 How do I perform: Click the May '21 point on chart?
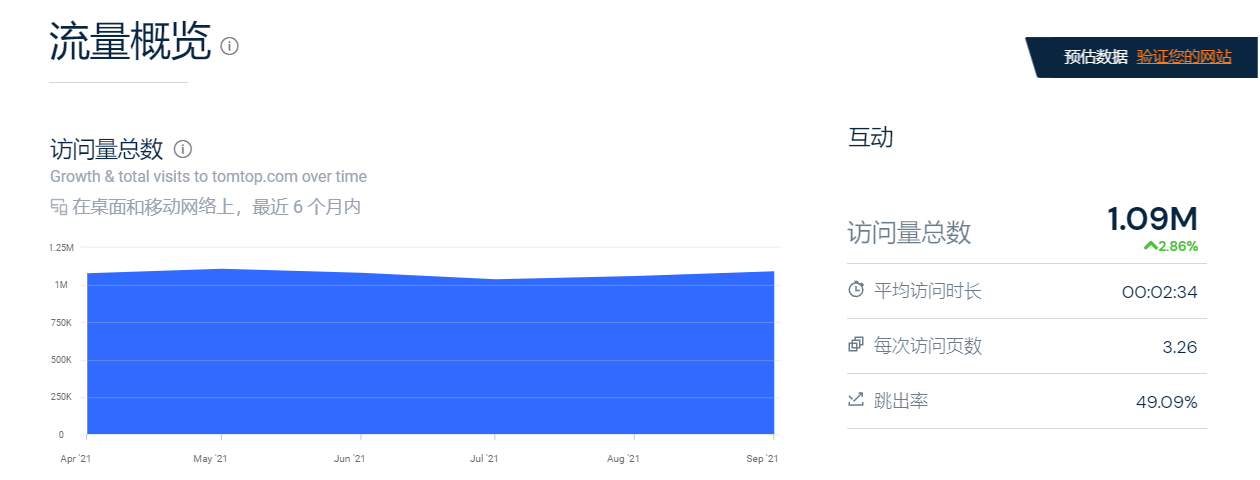click(x=221, y=269)
